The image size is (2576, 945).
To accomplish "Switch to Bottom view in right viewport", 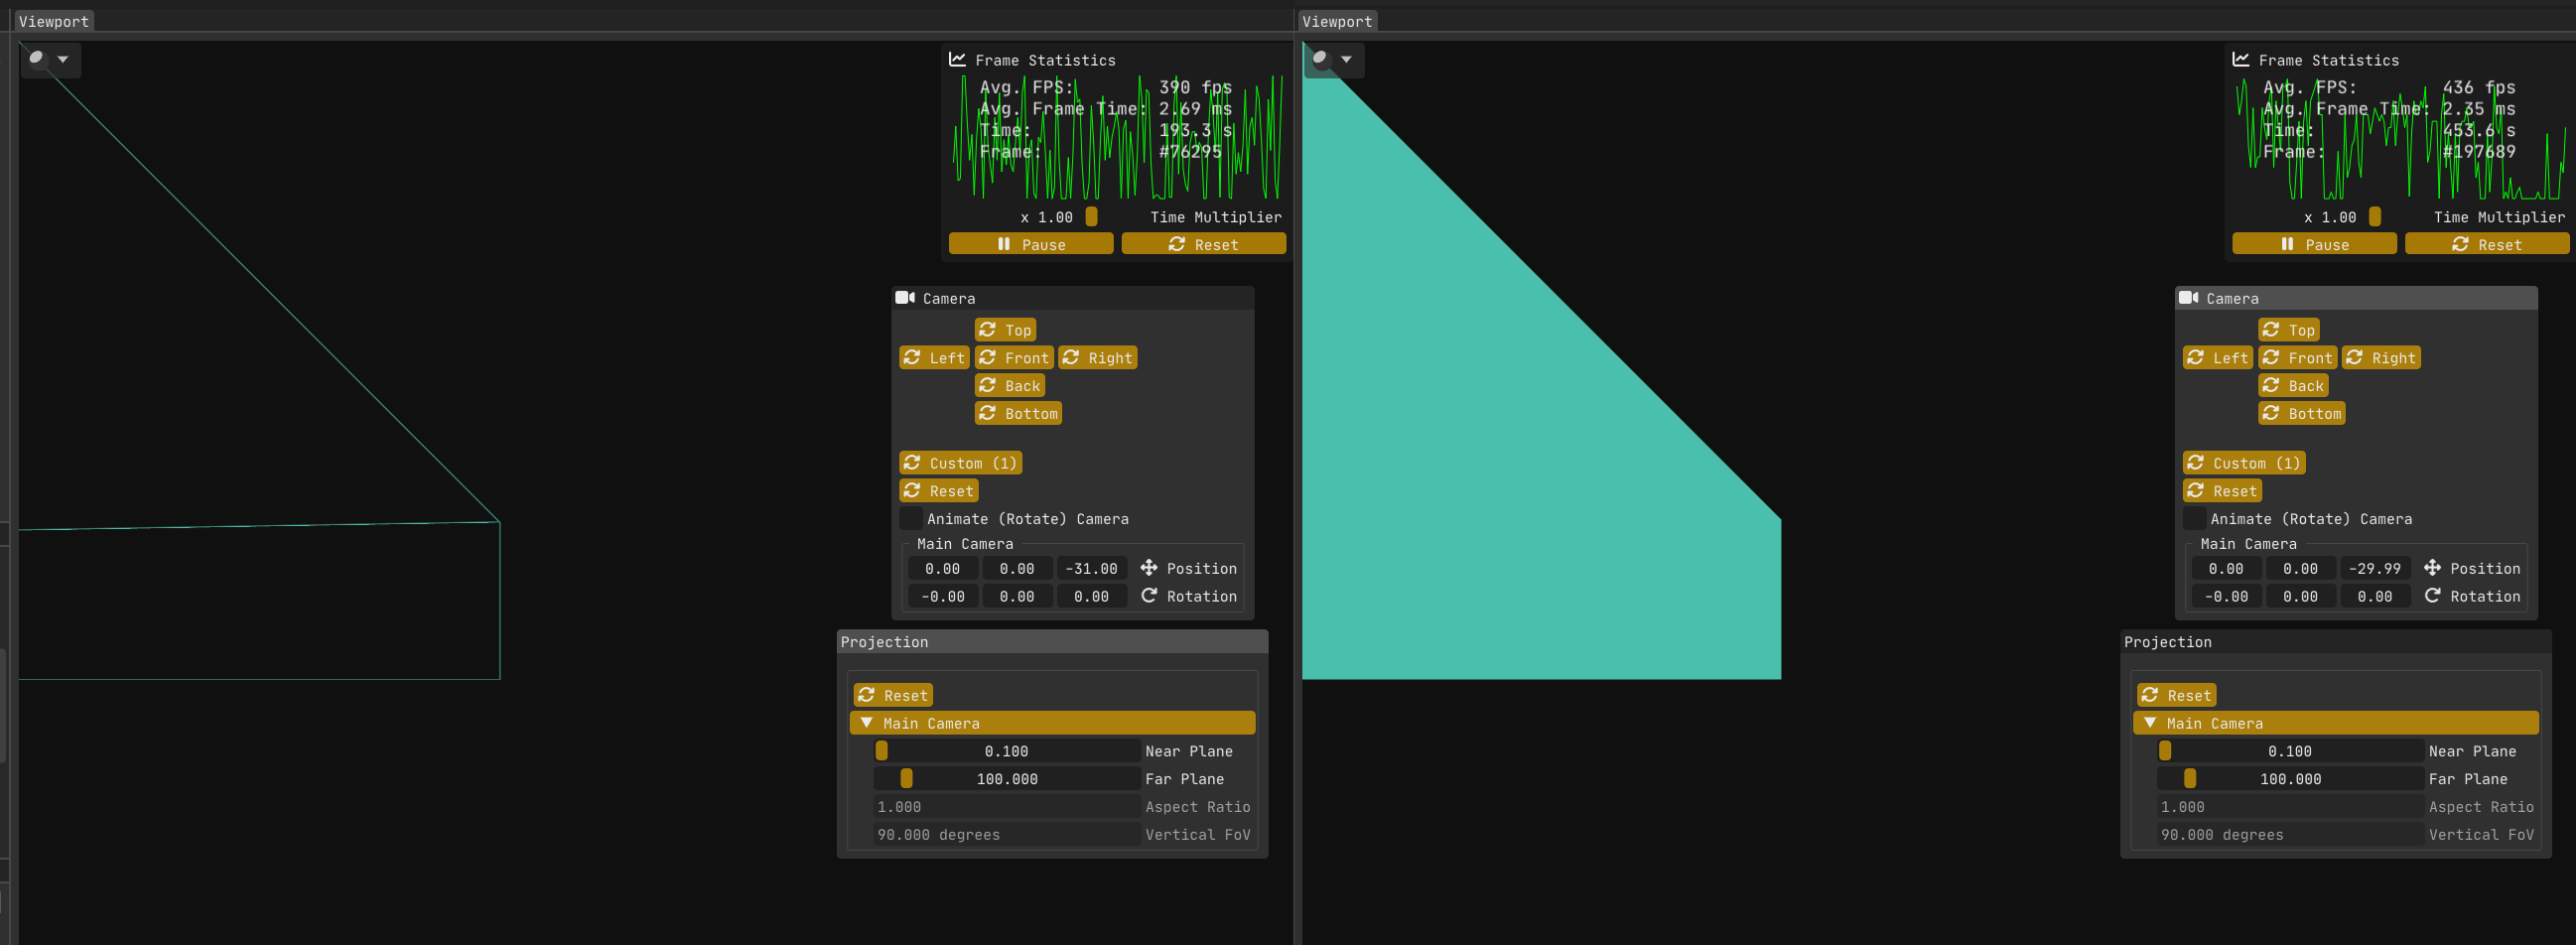I will tap(2301, 414).
